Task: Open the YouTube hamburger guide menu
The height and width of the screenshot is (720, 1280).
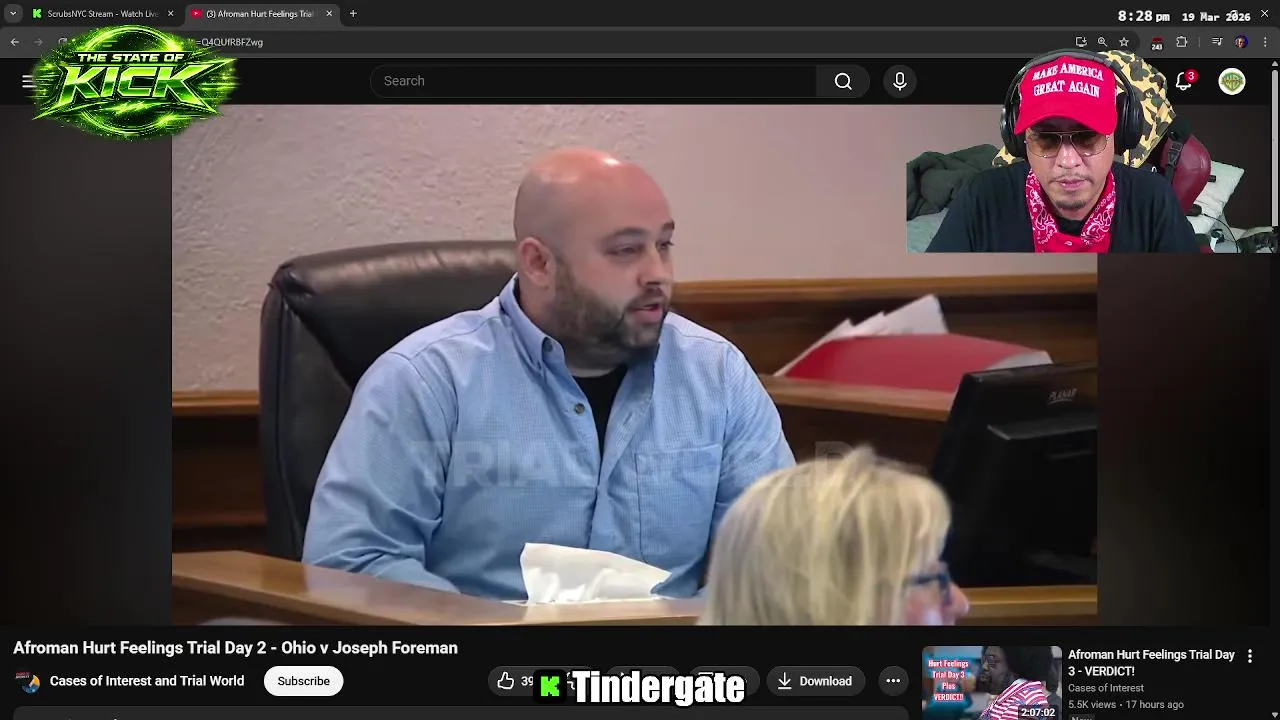Action: tap(27, 81)
